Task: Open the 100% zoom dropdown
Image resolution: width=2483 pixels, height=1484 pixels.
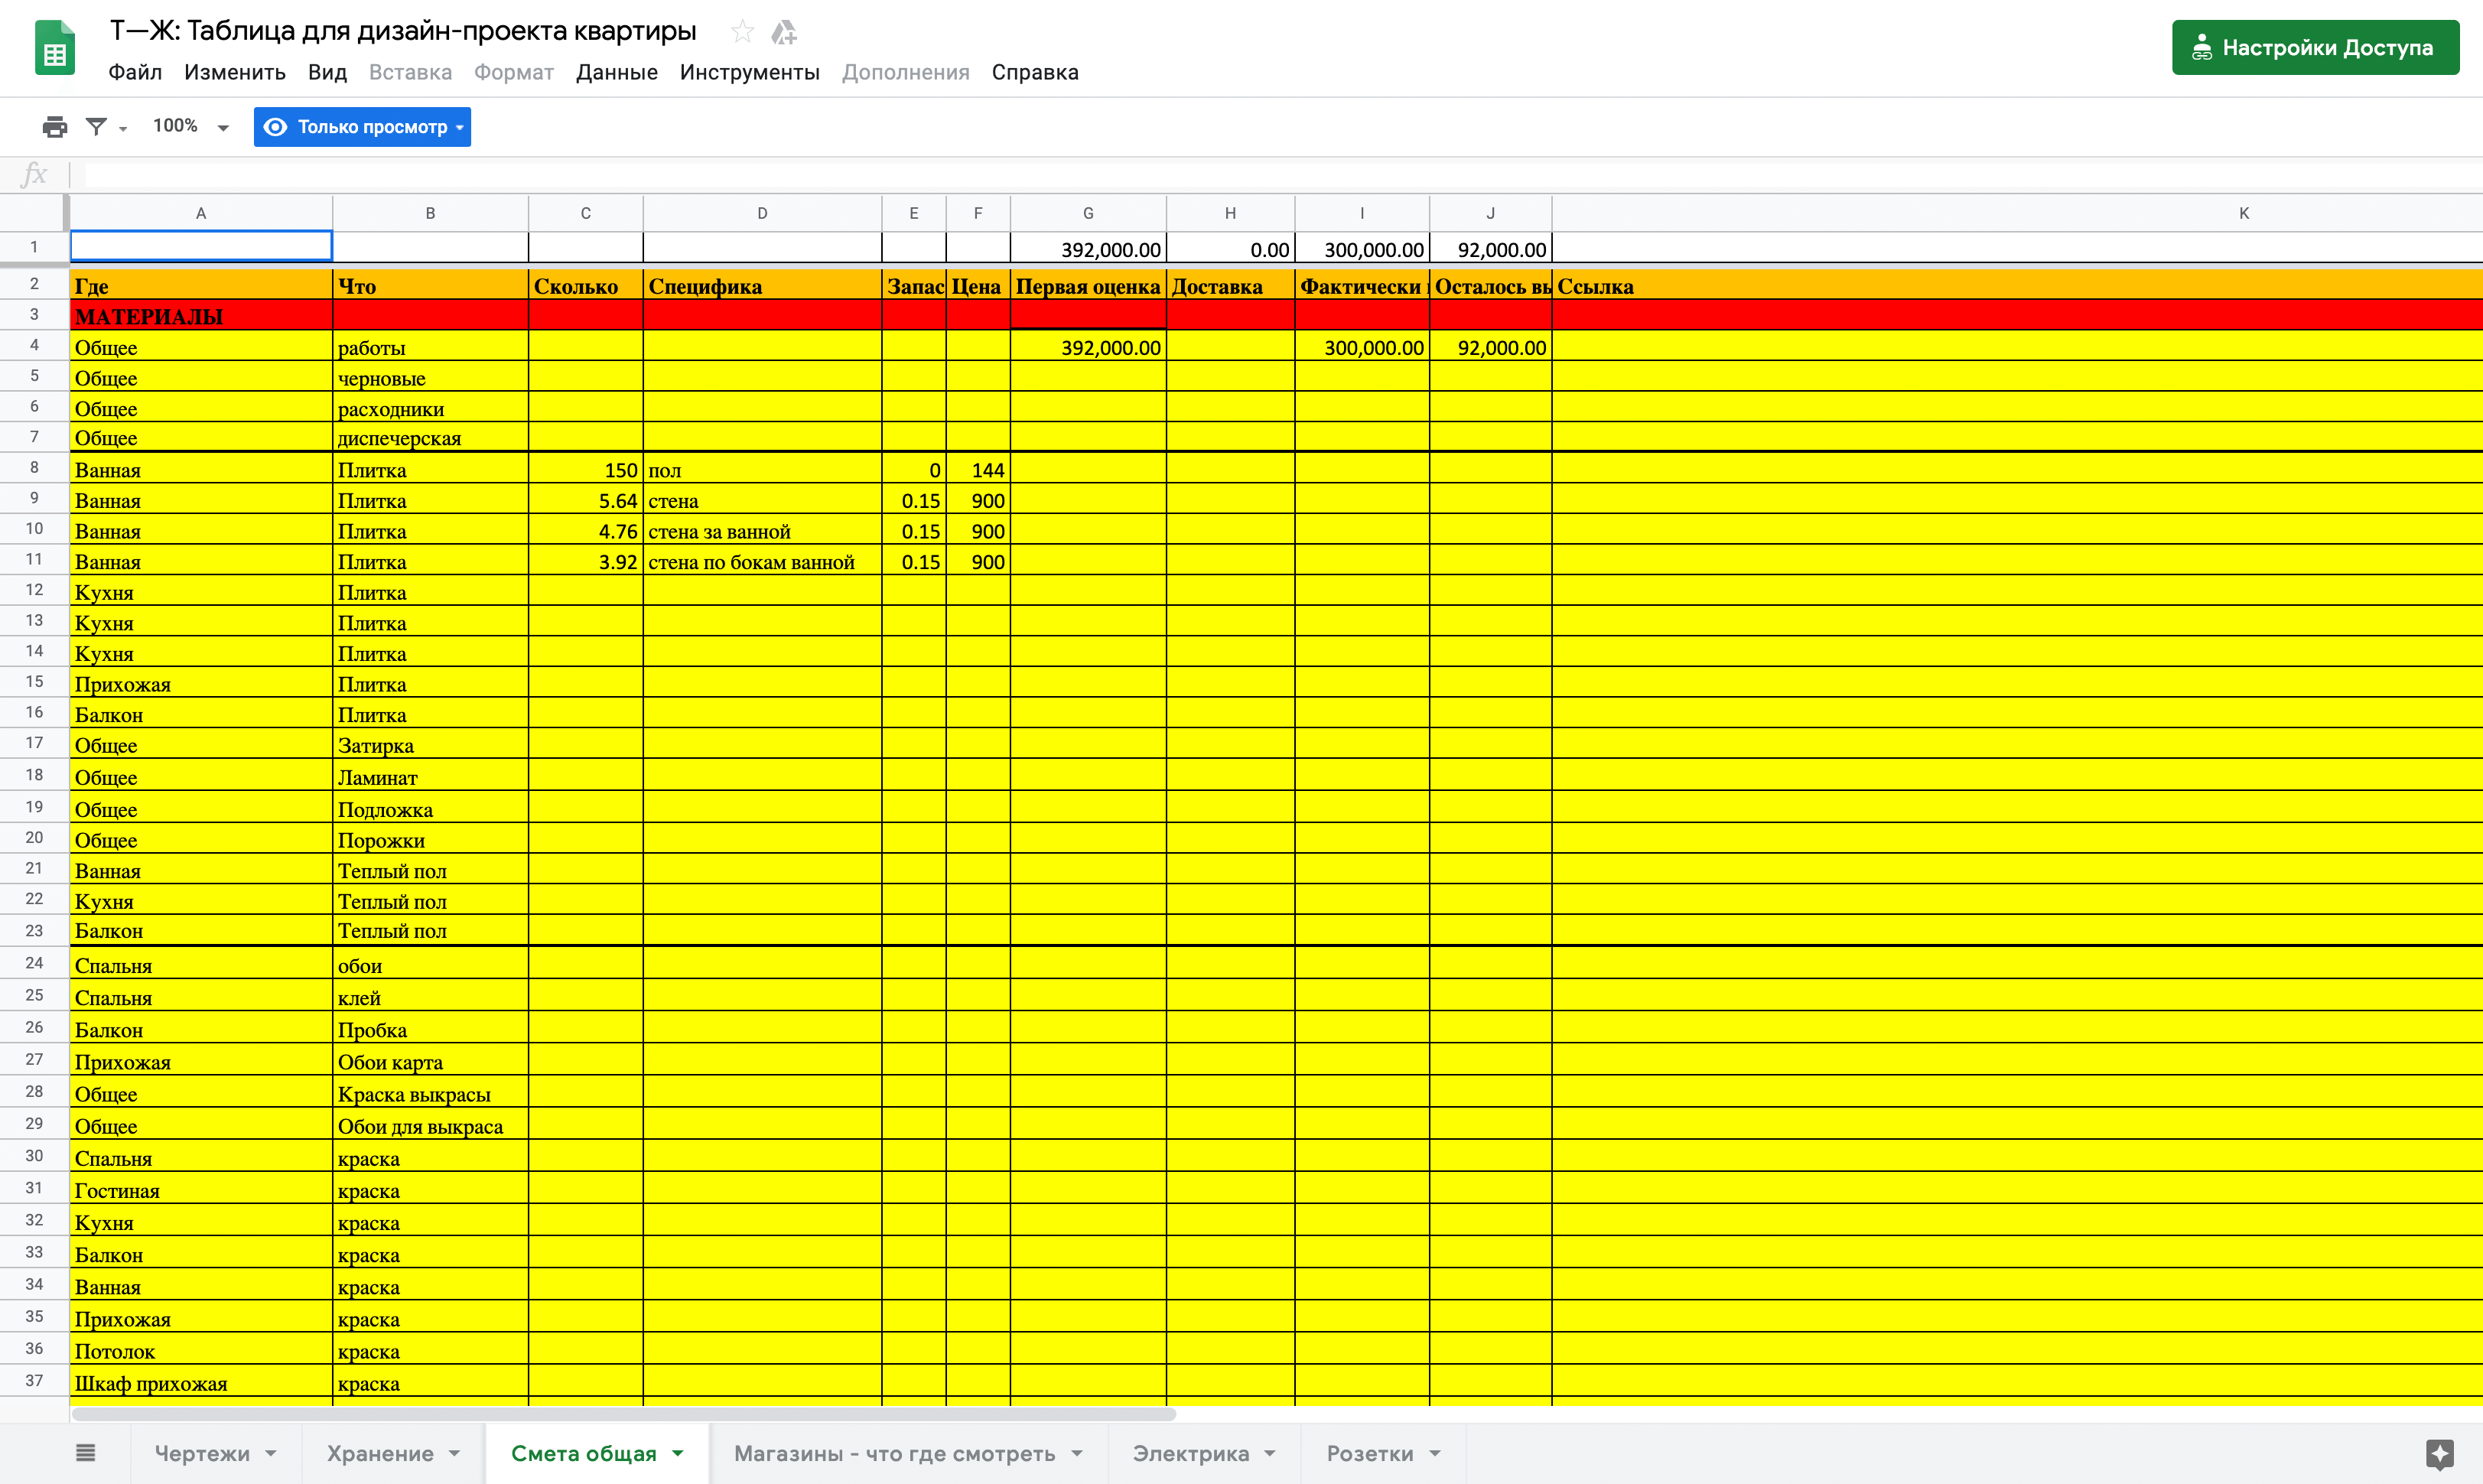Action: [x=190, y=126]
